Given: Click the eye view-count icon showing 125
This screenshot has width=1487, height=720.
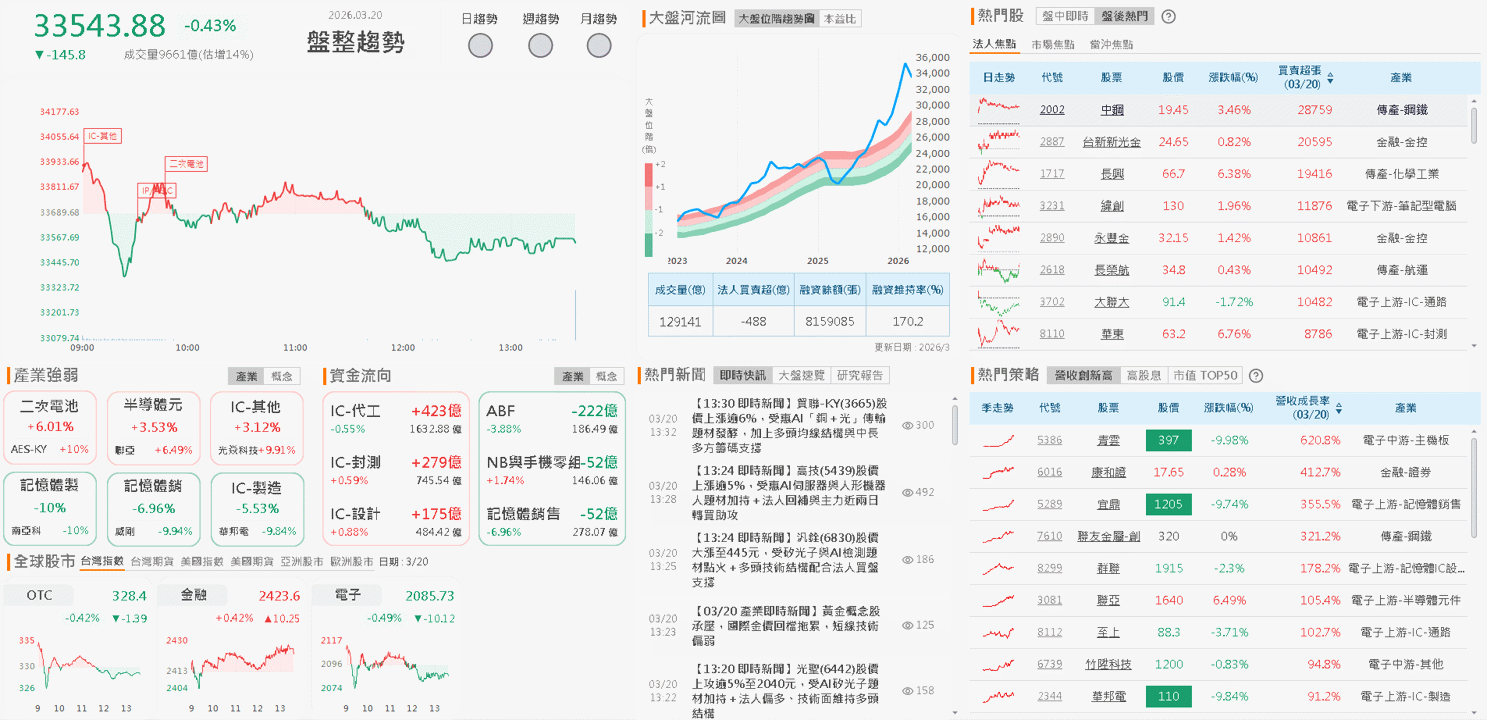Looking at the screenshot, I should click(907, 625).
